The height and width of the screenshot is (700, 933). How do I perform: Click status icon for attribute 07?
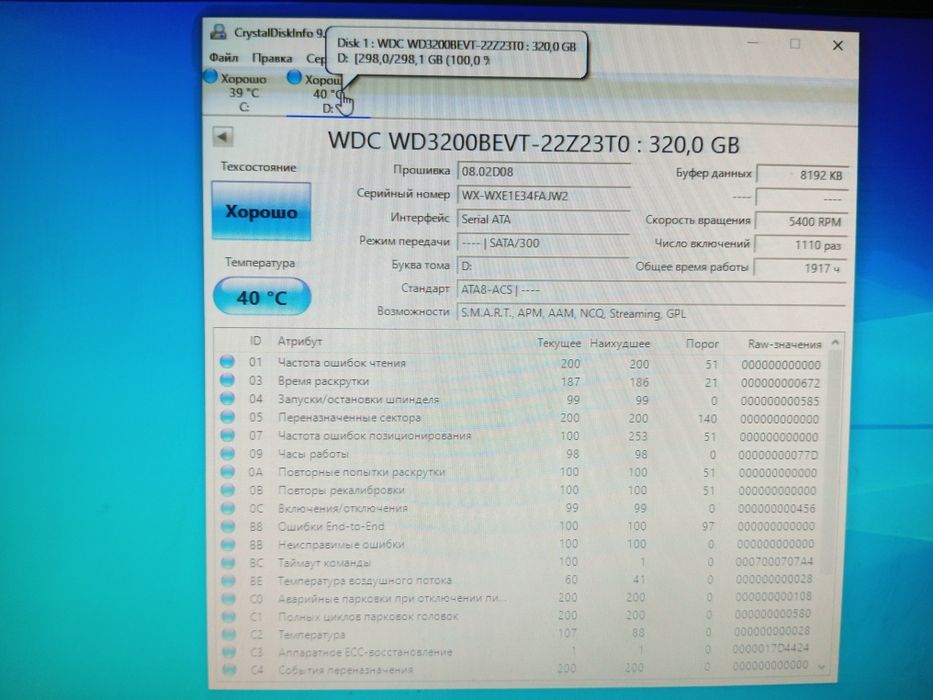[227, 435]
